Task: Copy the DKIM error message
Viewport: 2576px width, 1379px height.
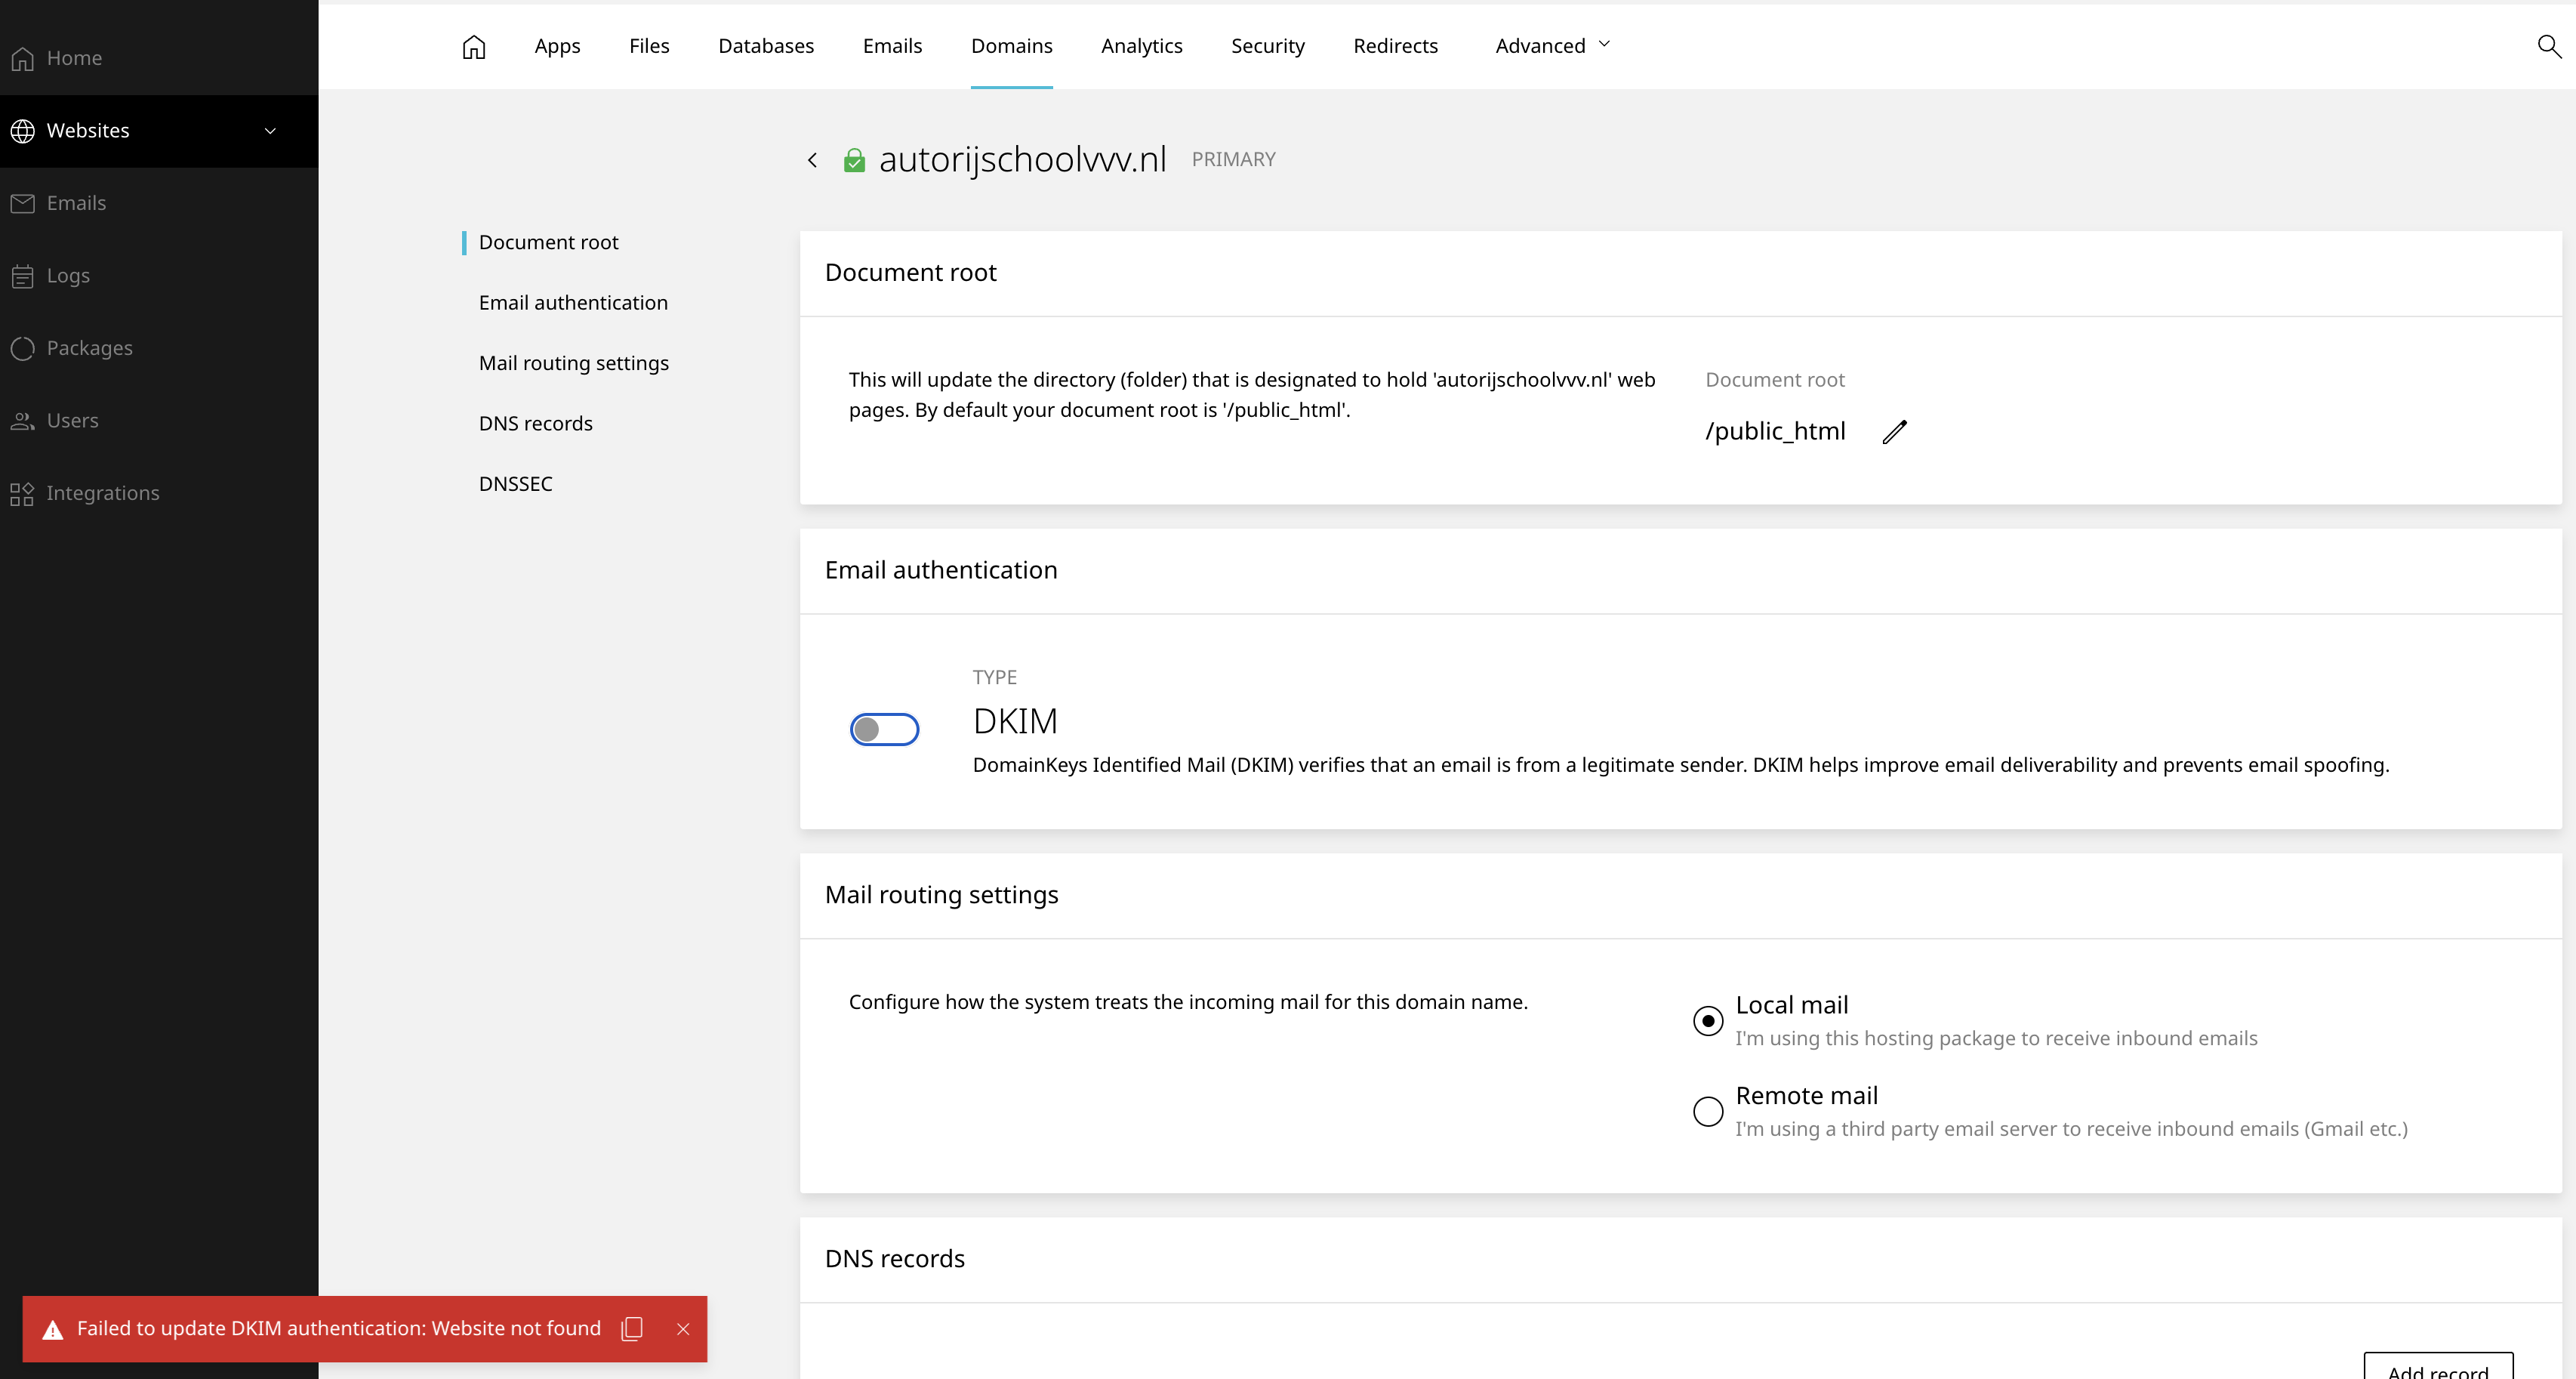Action: click(632, 1329)
